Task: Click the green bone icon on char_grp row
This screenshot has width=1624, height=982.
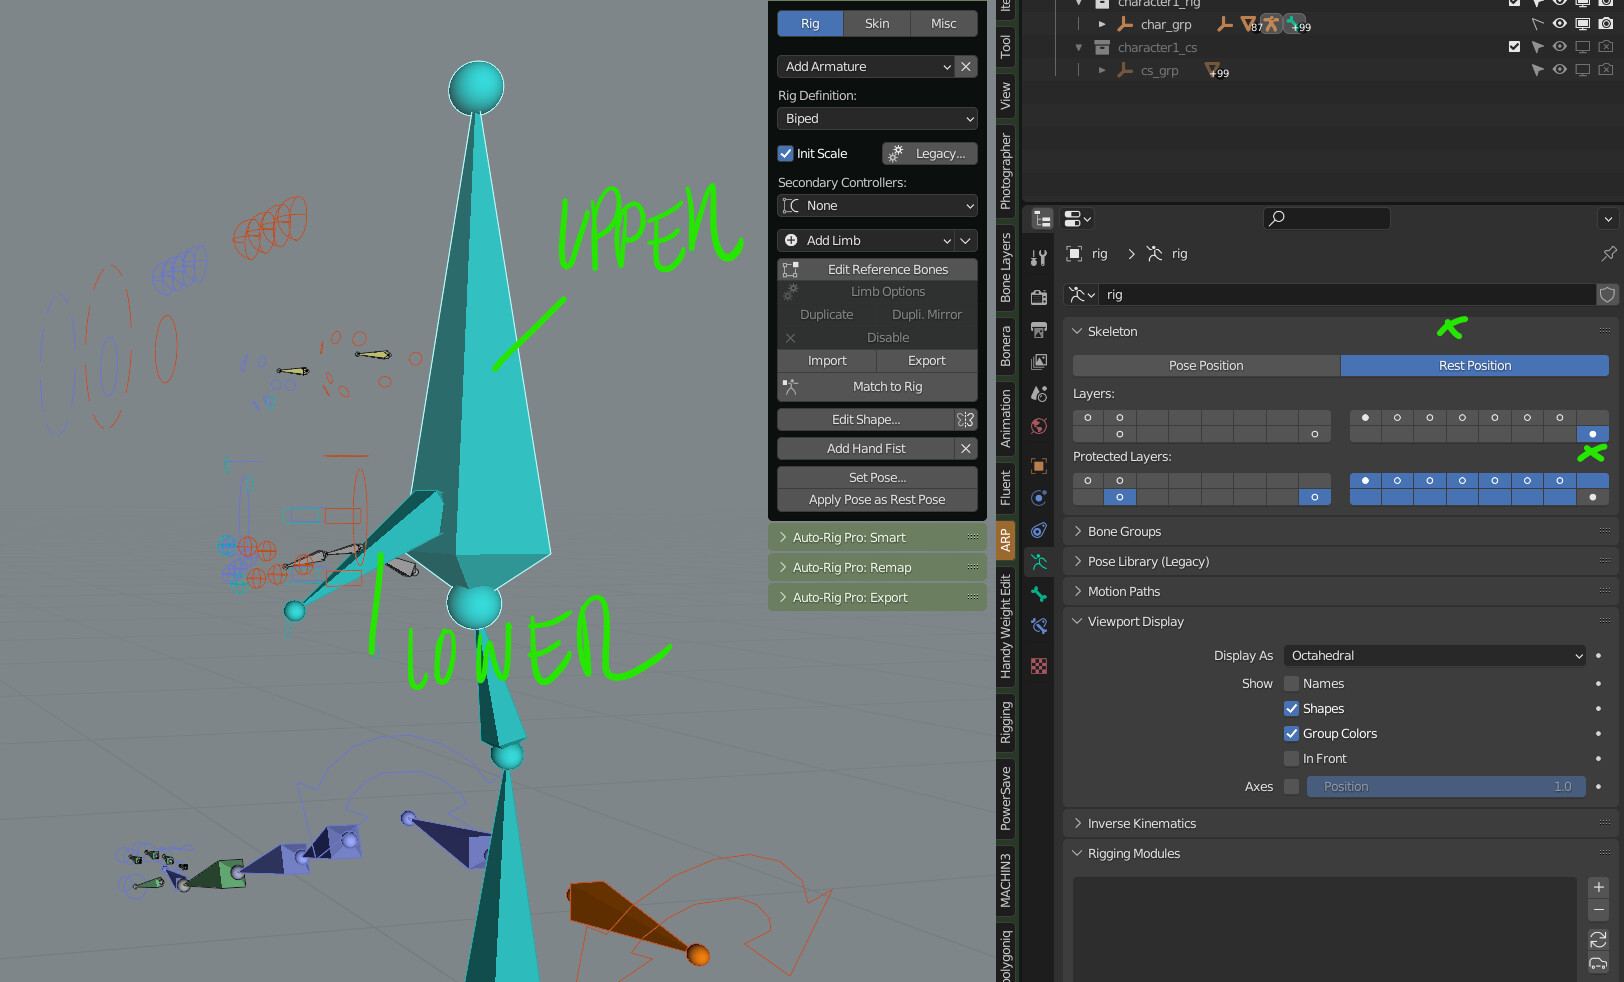Action: click(1293, 23)
